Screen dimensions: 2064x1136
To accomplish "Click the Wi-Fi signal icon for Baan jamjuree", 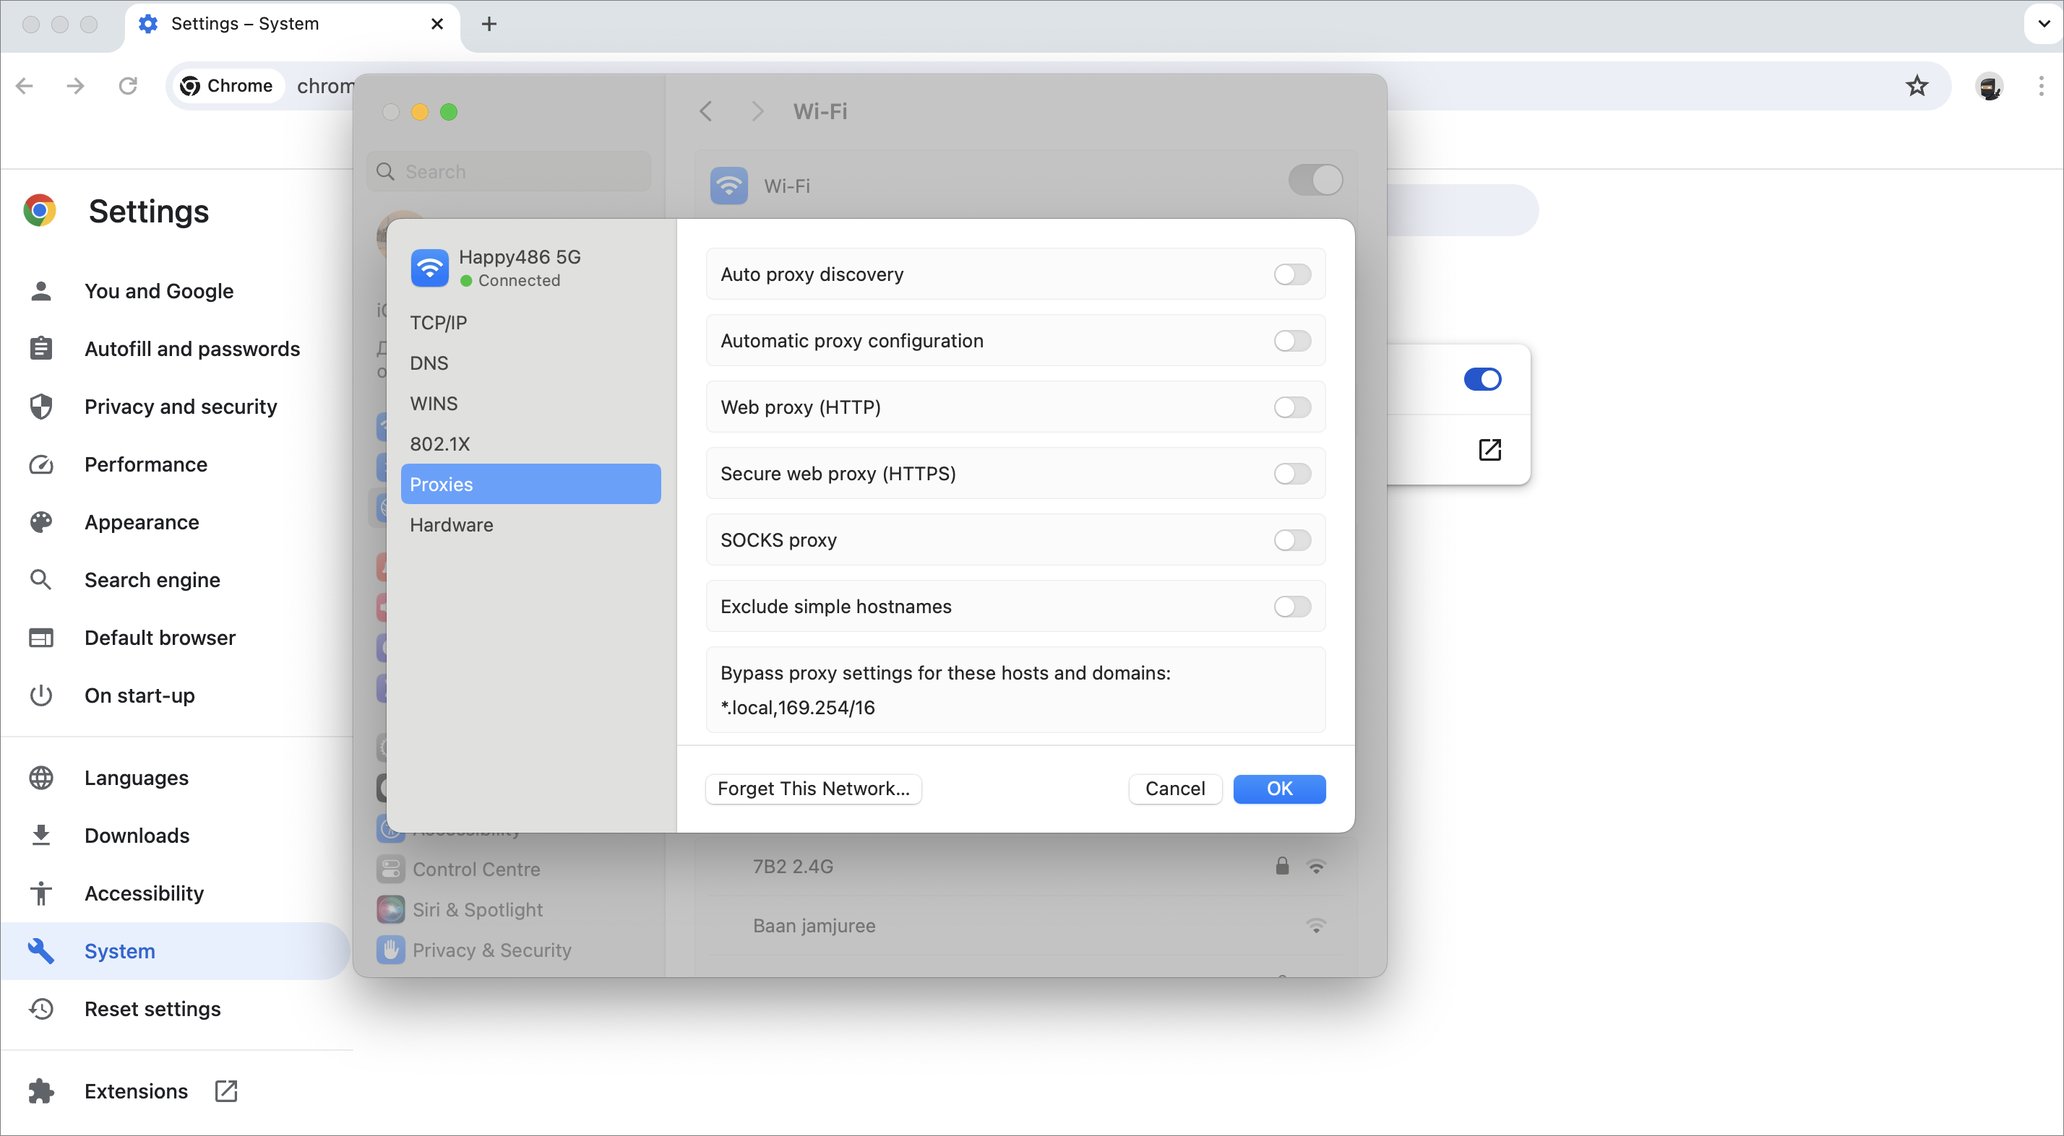I will tap(1316, 926).
